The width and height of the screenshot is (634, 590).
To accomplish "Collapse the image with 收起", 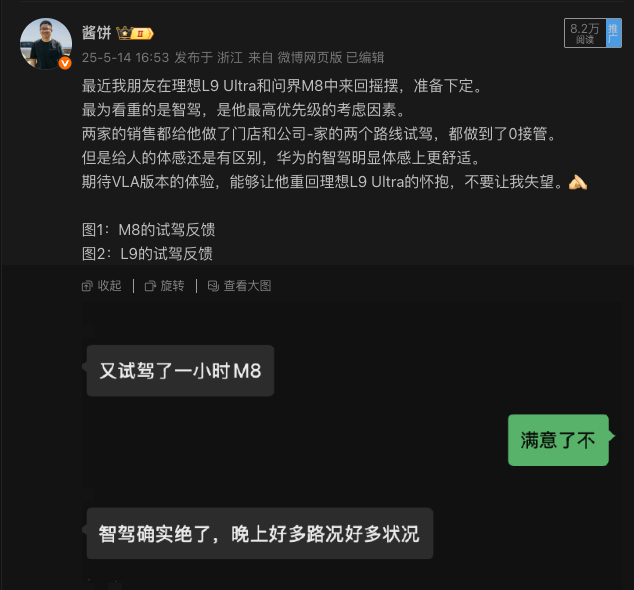I will tap(102, 286).
